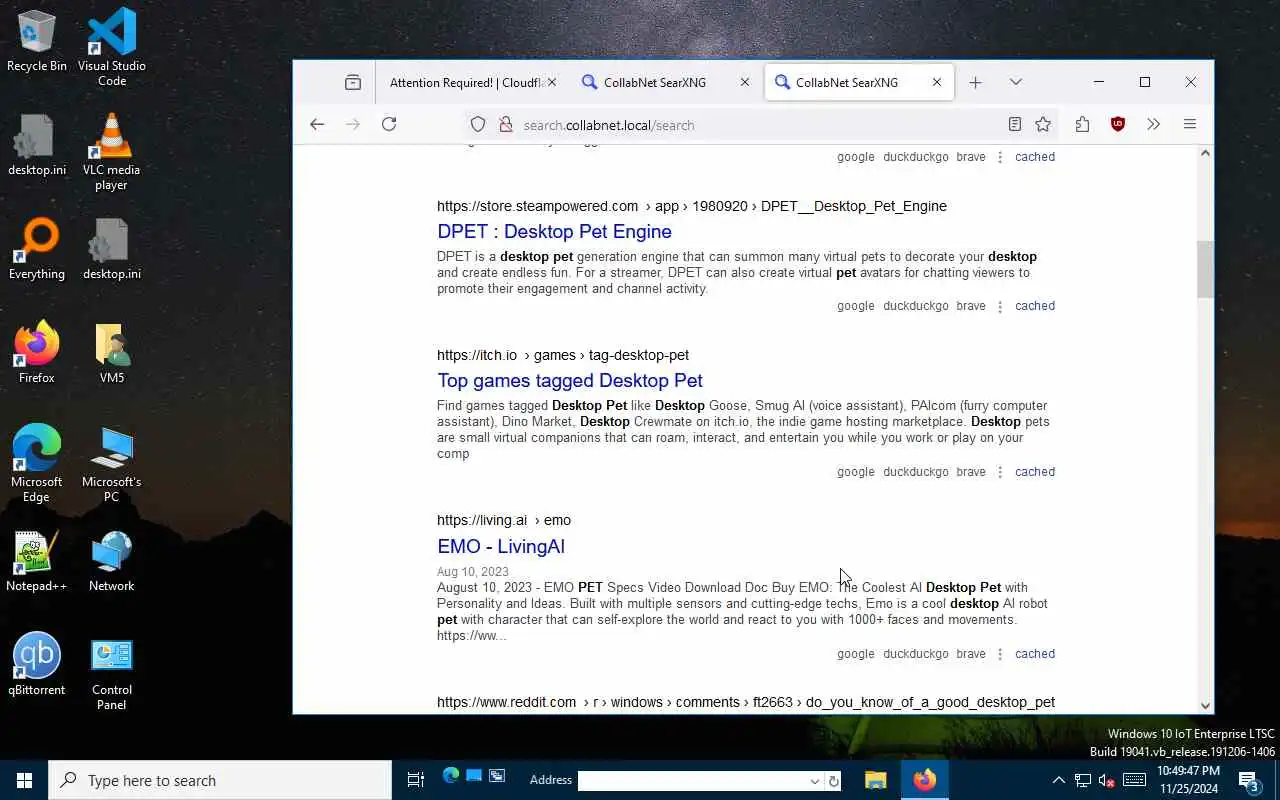The image size is (1280, 800).
Task: Reload the current search page
Action: 389,124
